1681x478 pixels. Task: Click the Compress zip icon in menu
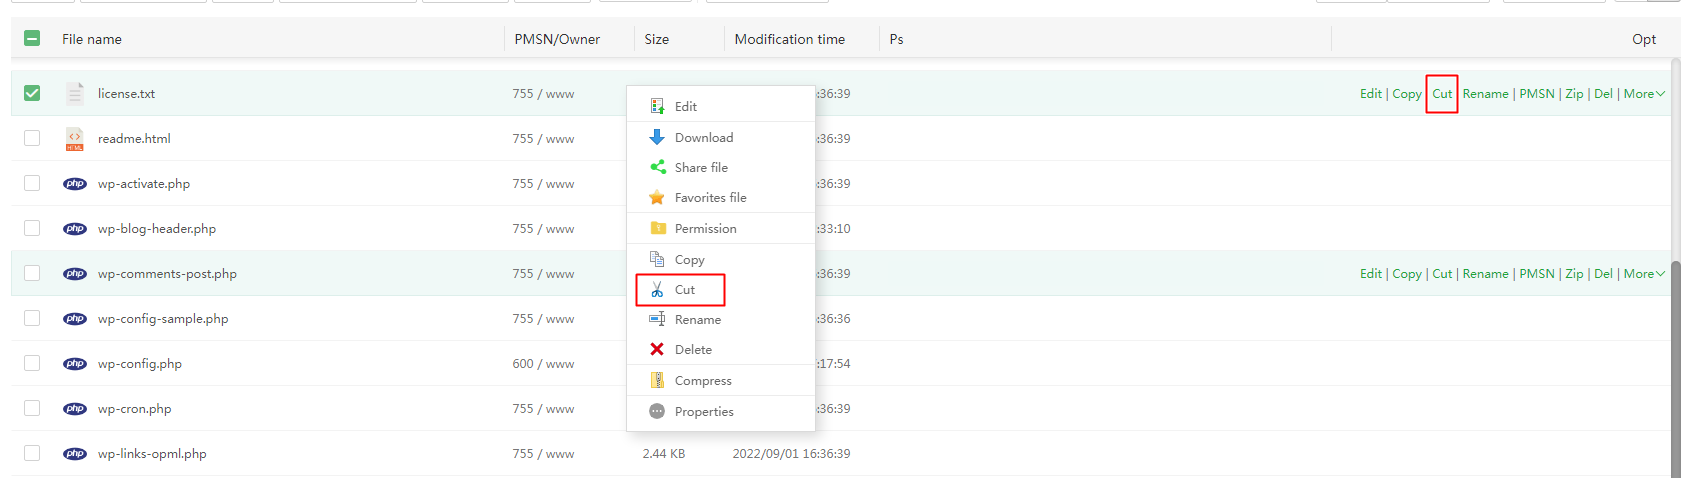point(657,380)
